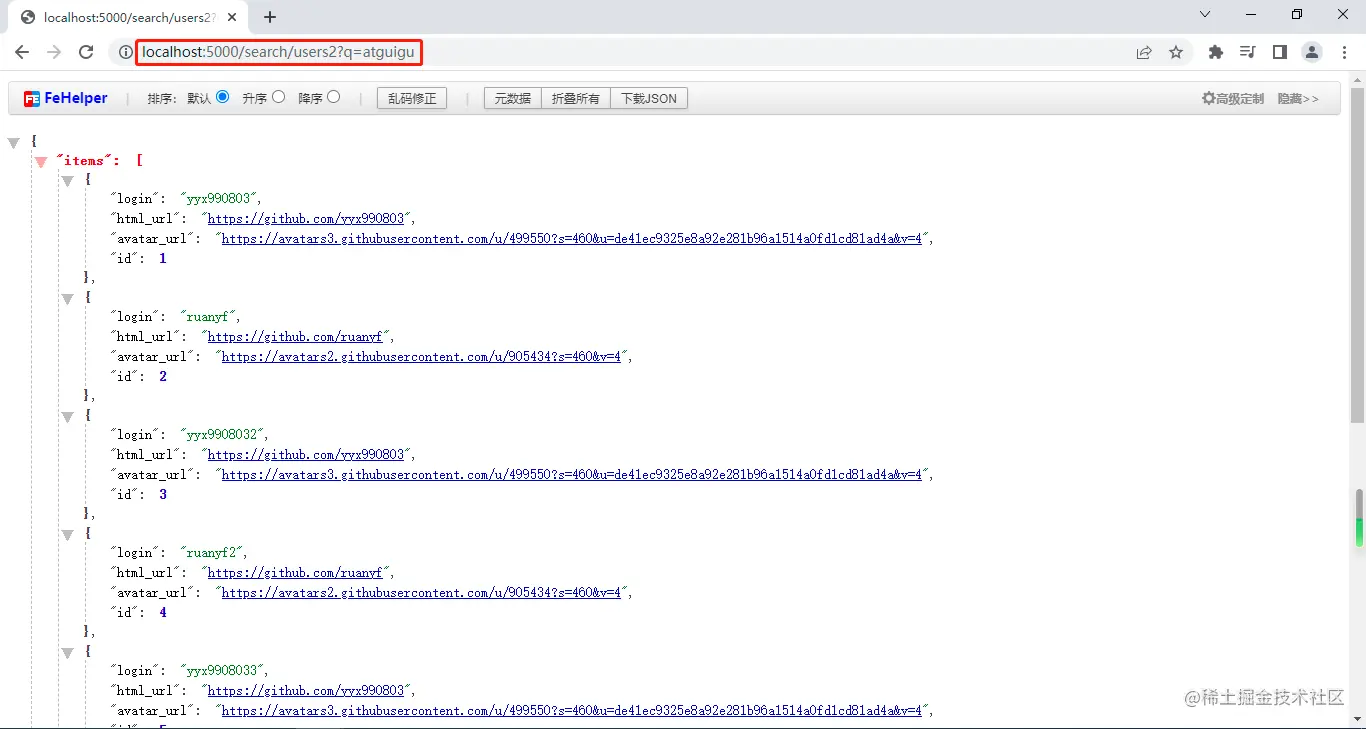This screenshot has width=1366, height=729.
Task: Share this page via the share icon
Action: click(x=1144, y=52)
